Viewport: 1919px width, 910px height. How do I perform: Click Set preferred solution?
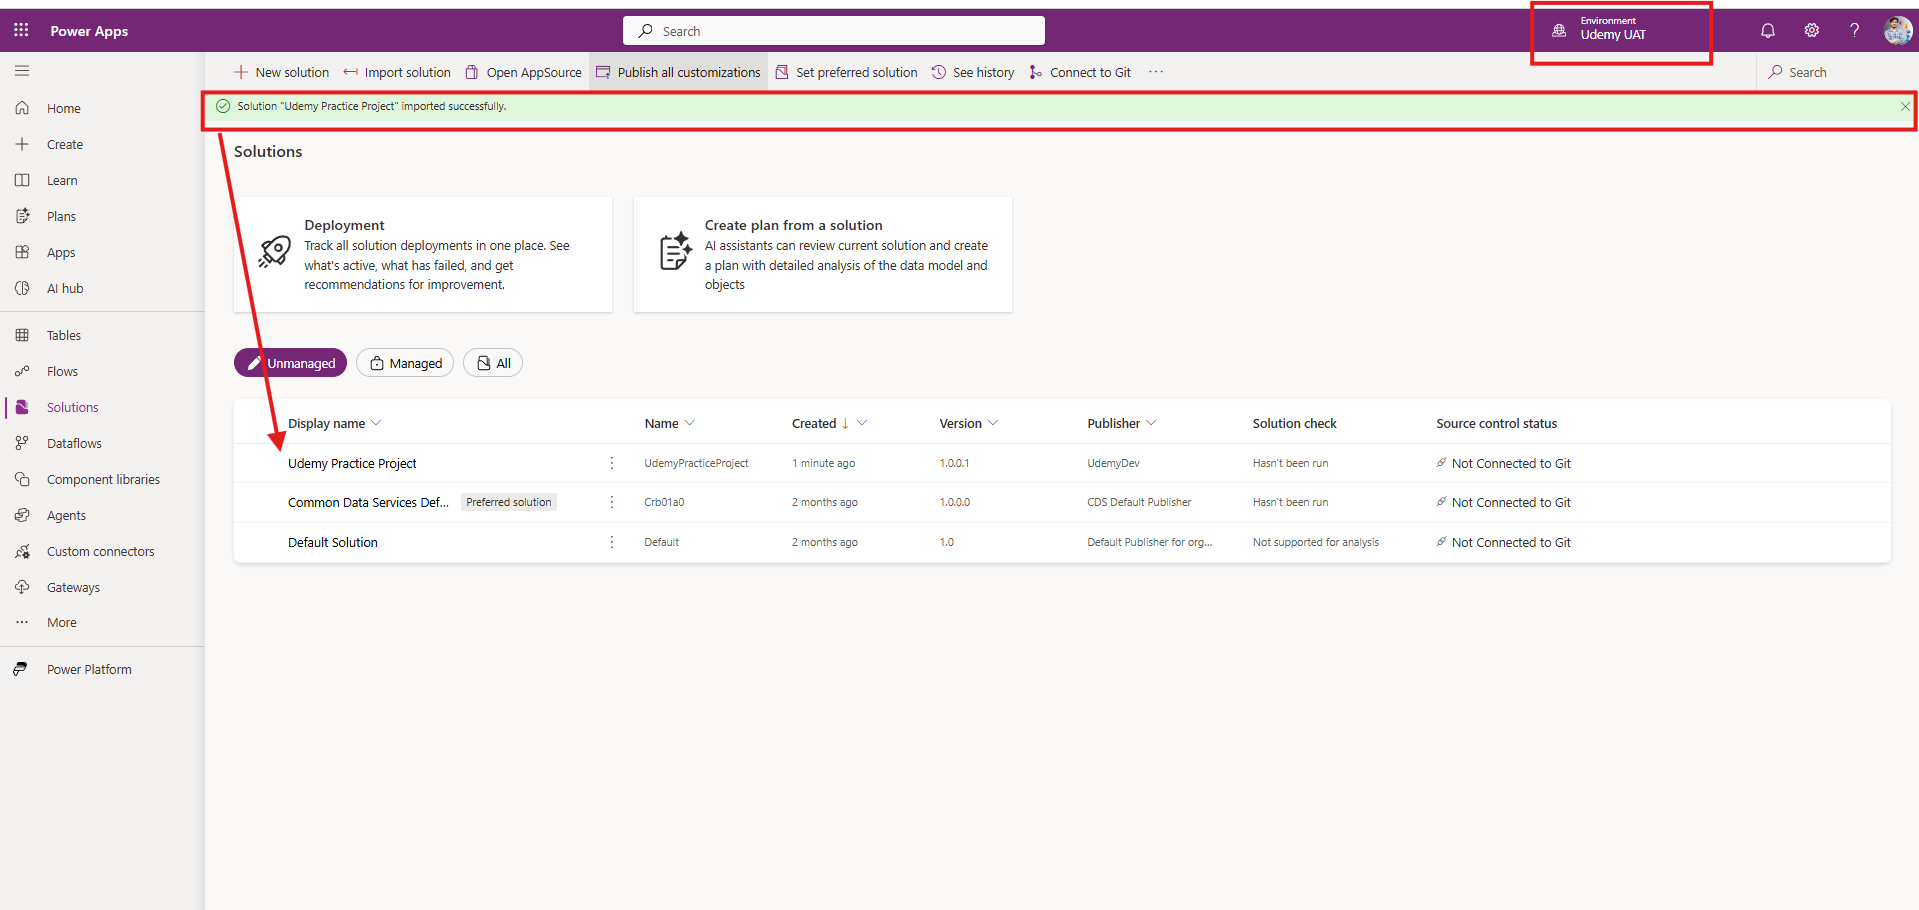pyautogui.click(x=846, y=72)
